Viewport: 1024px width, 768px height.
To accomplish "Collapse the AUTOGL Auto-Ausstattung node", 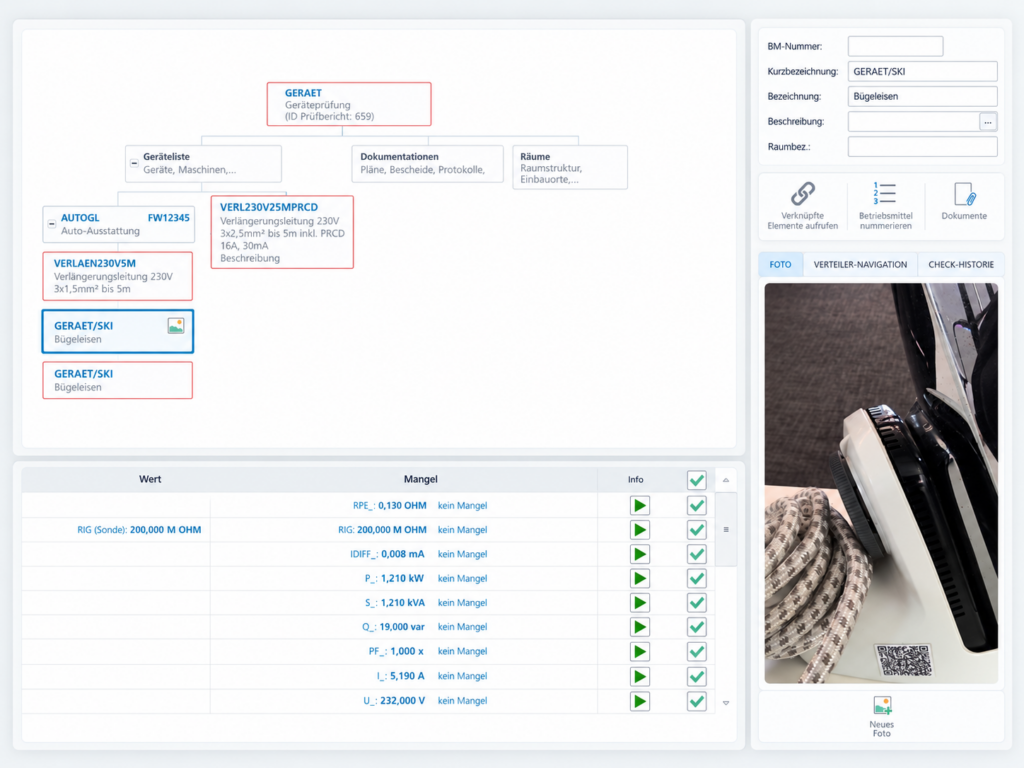I will (x=52, y=224).
